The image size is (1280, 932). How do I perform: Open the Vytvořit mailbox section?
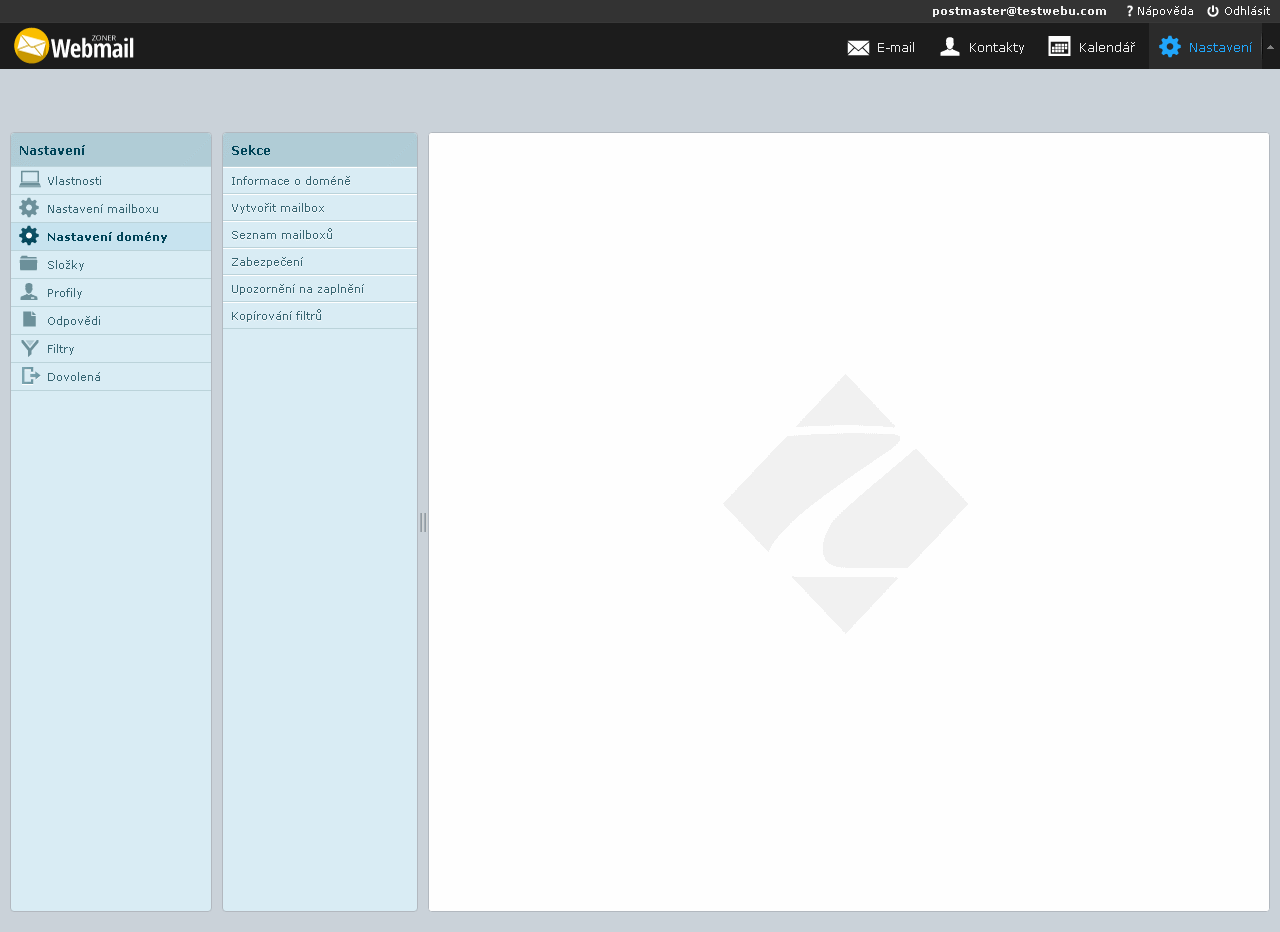click(278, 208)
